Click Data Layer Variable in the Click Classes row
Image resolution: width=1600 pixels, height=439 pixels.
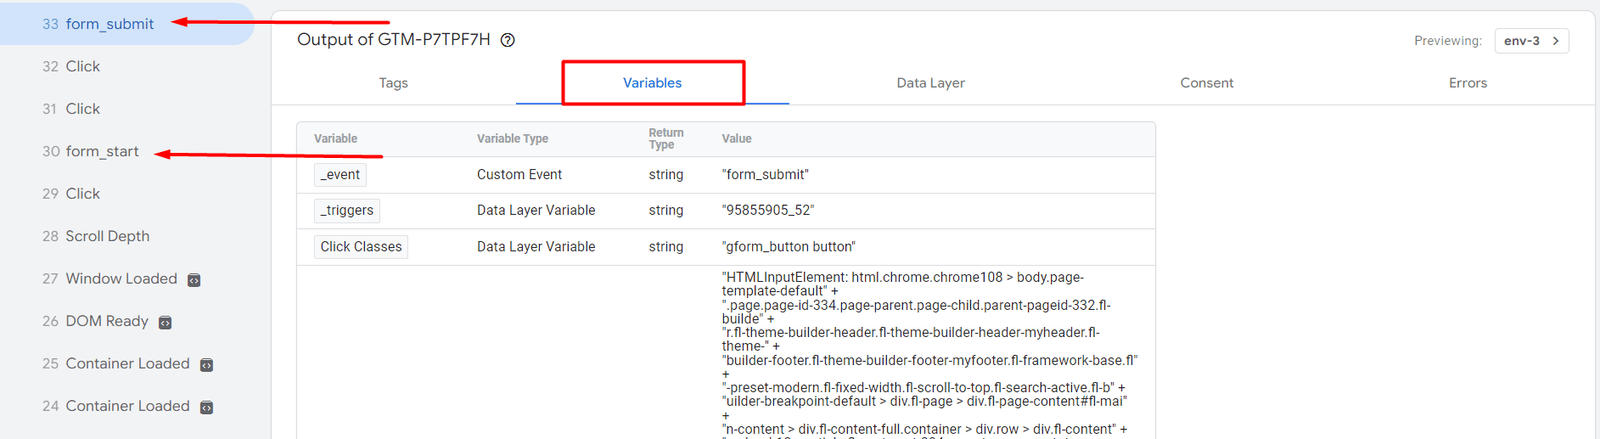tap(536, 246)
